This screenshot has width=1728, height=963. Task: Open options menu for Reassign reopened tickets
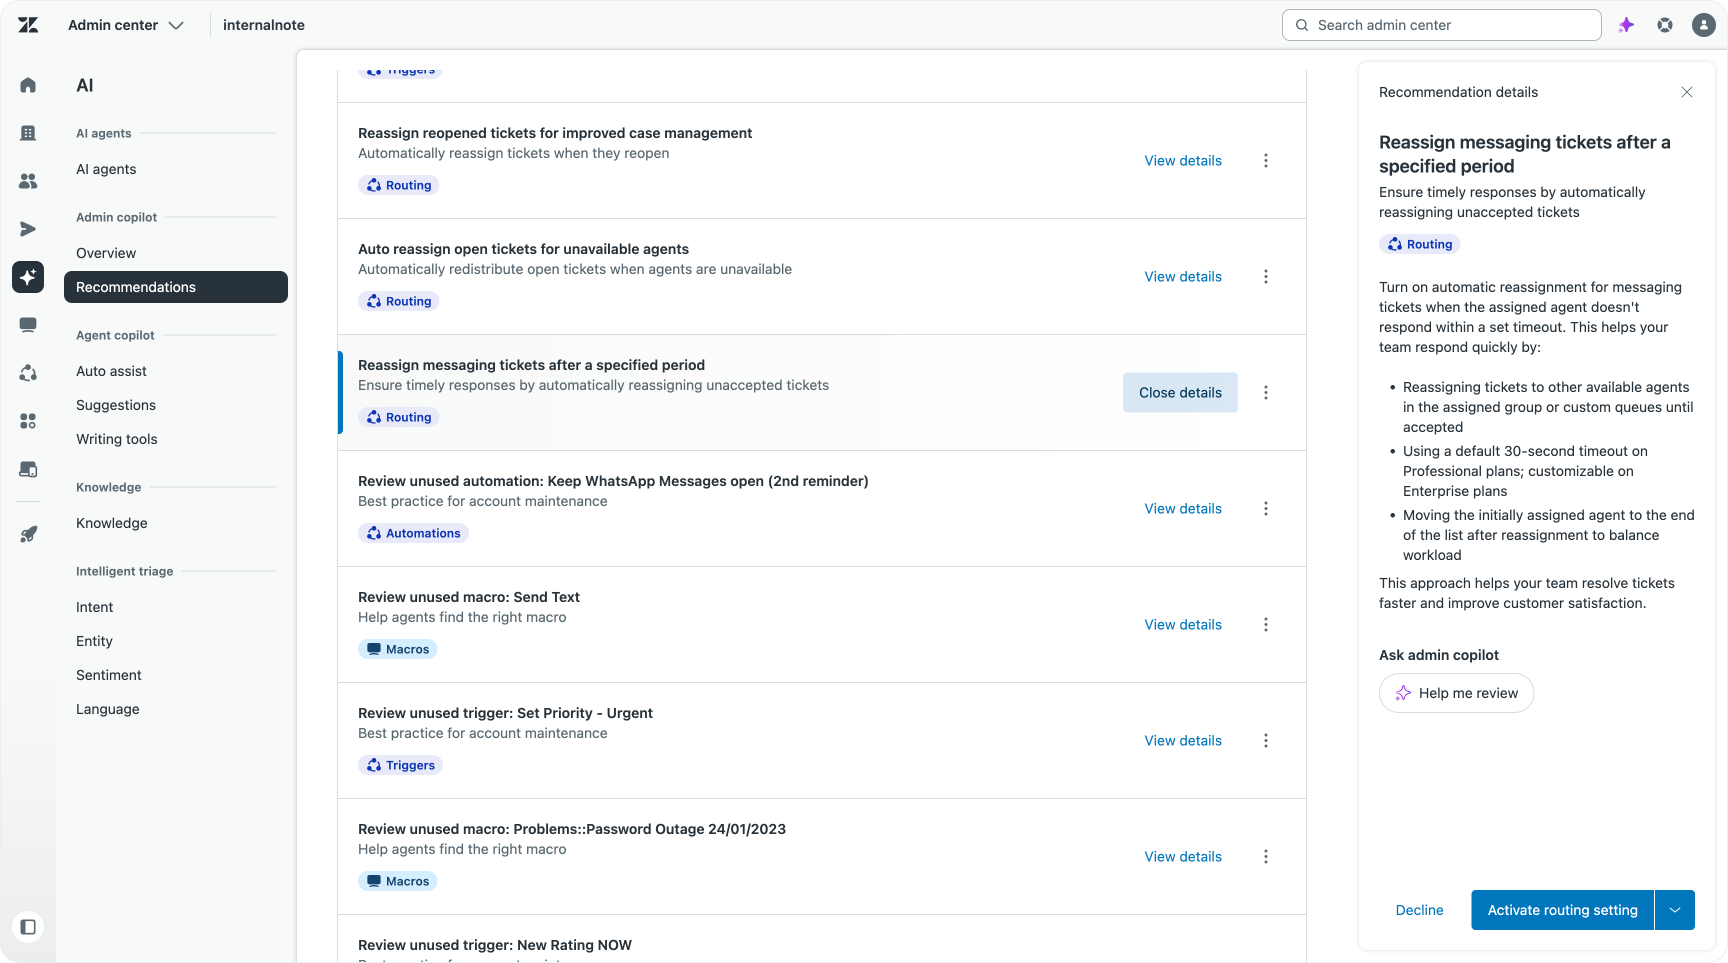[1266, 161]
